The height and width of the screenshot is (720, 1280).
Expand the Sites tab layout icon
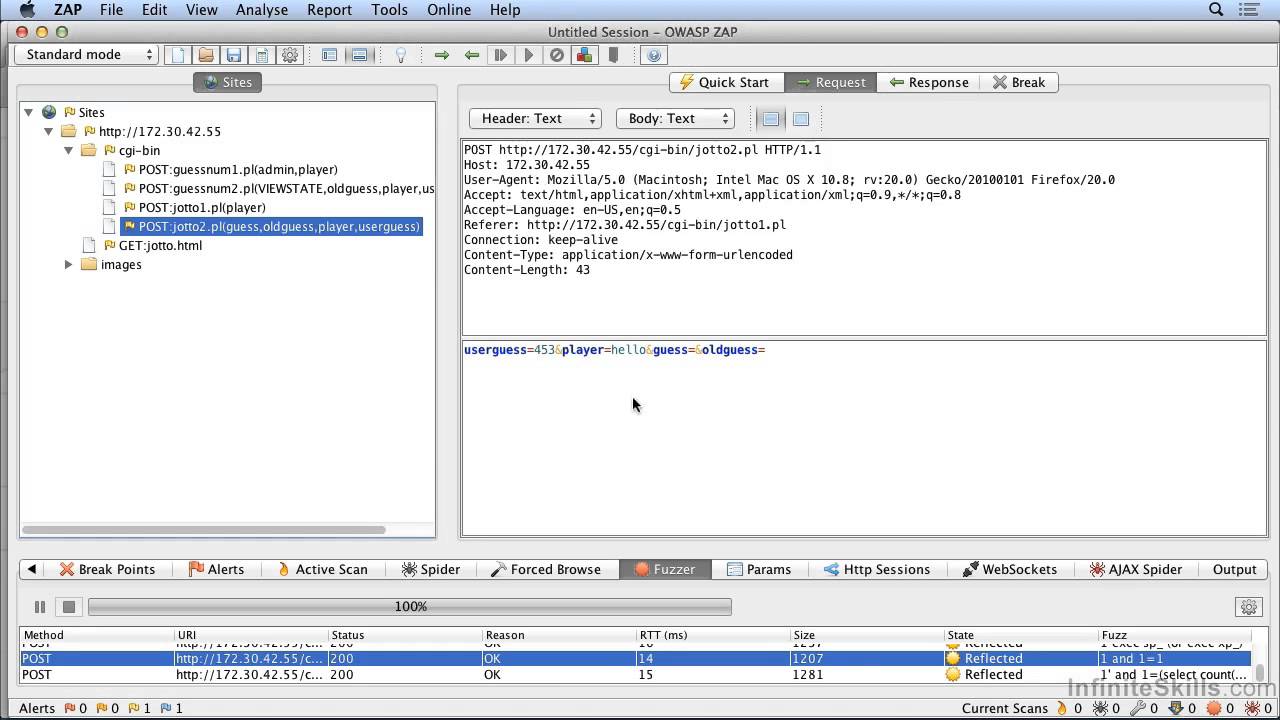coord(329,55)
